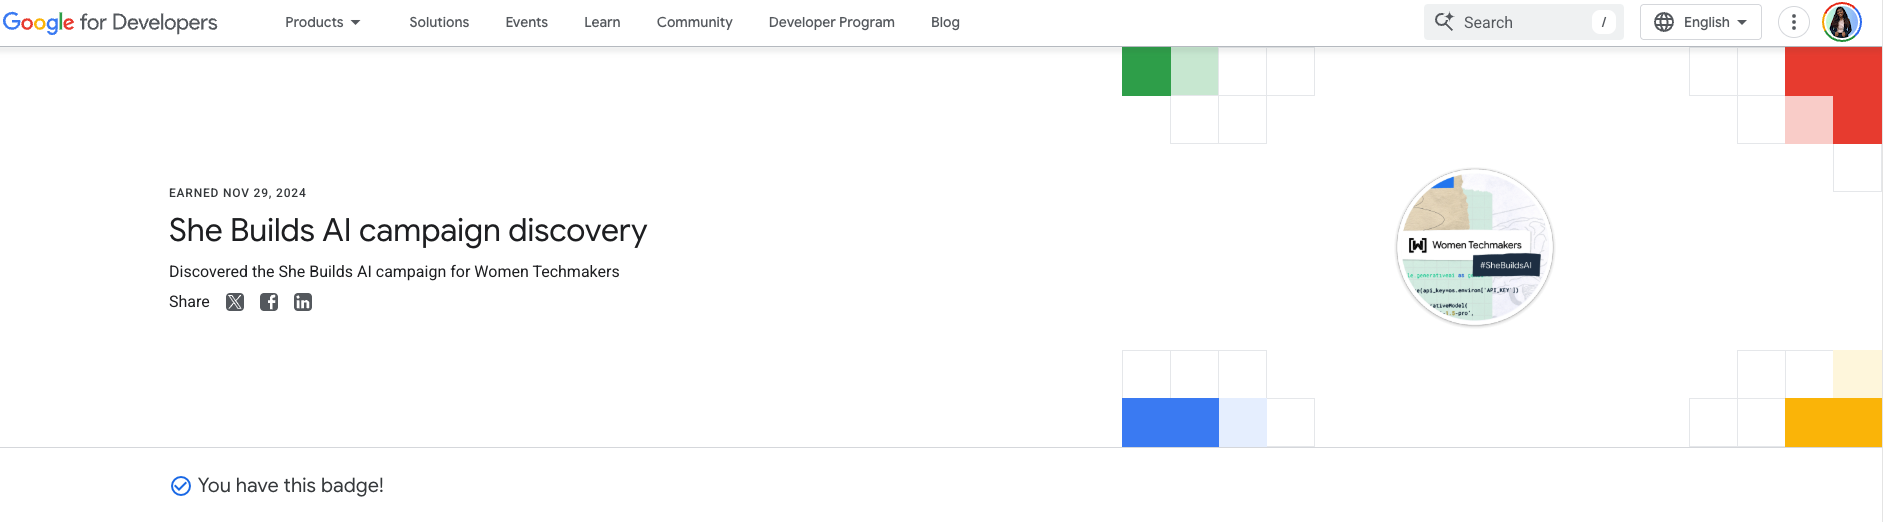Open the user profile avatar
The width and height of the screenshot is (1883, 522).
[1842, 22]
